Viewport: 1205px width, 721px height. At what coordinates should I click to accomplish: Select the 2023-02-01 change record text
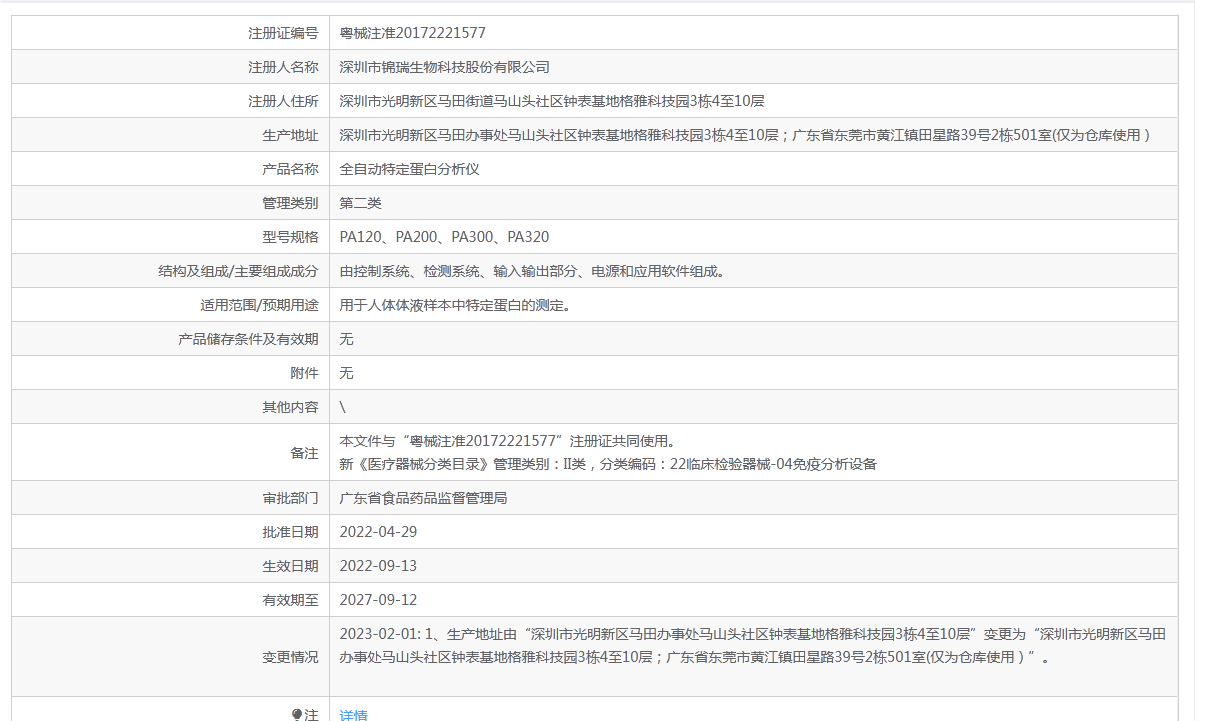[753, 646]
